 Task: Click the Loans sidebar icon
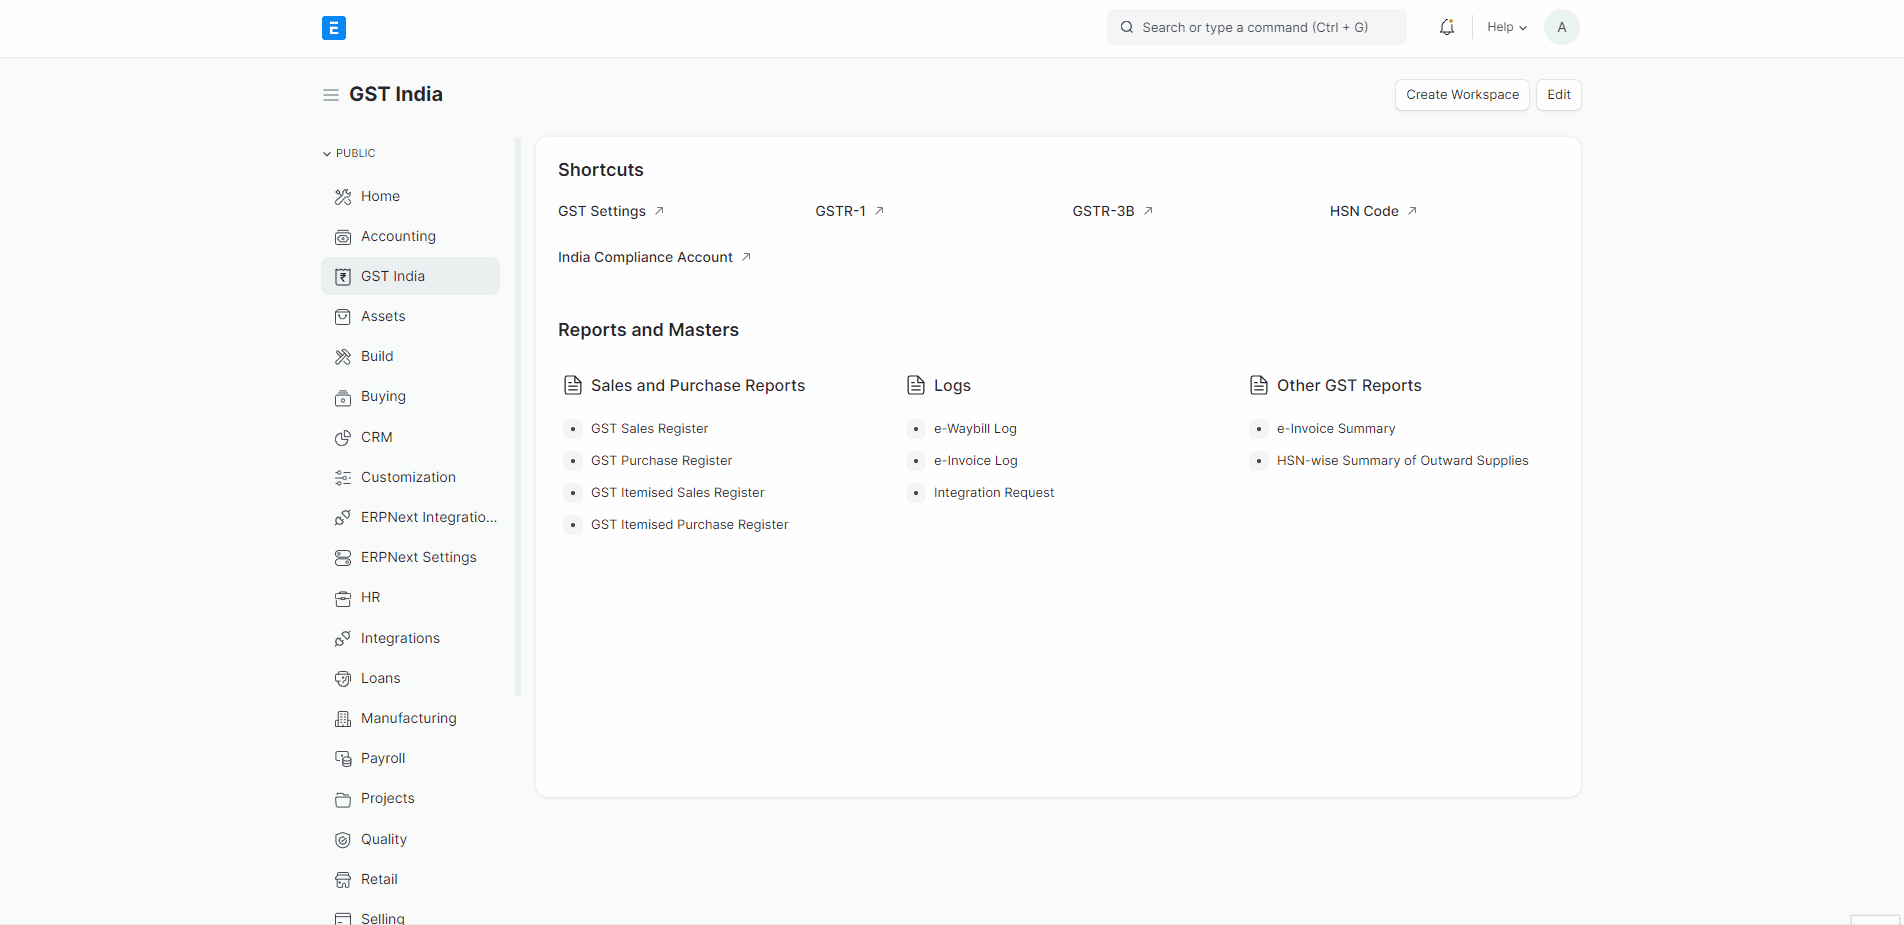pos(343,679)
